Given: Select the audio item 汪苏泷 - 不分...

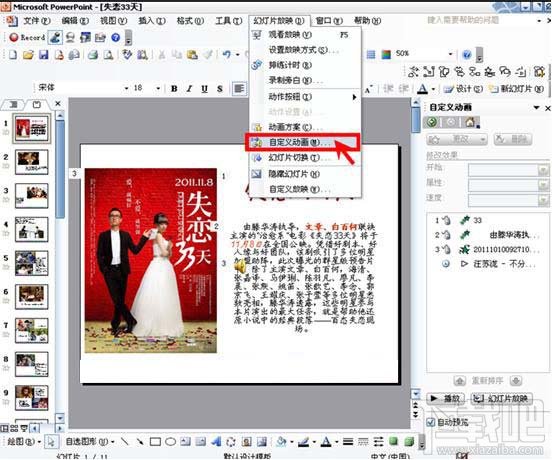Looking at the screenshot, I should point(487,264).
